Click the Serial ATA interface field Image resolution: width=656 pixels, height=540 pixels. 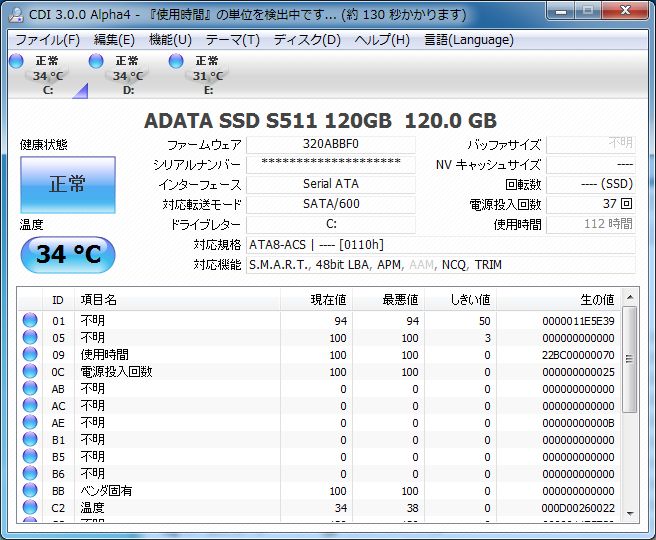pos(331,184)
